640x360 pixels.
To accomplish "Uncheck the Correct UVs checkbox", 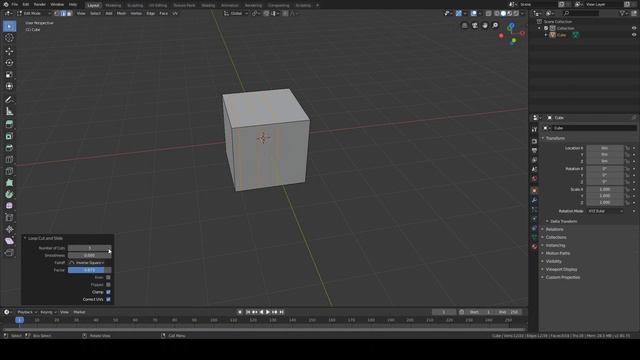I will pyautogui.click(x=108, y=300).
